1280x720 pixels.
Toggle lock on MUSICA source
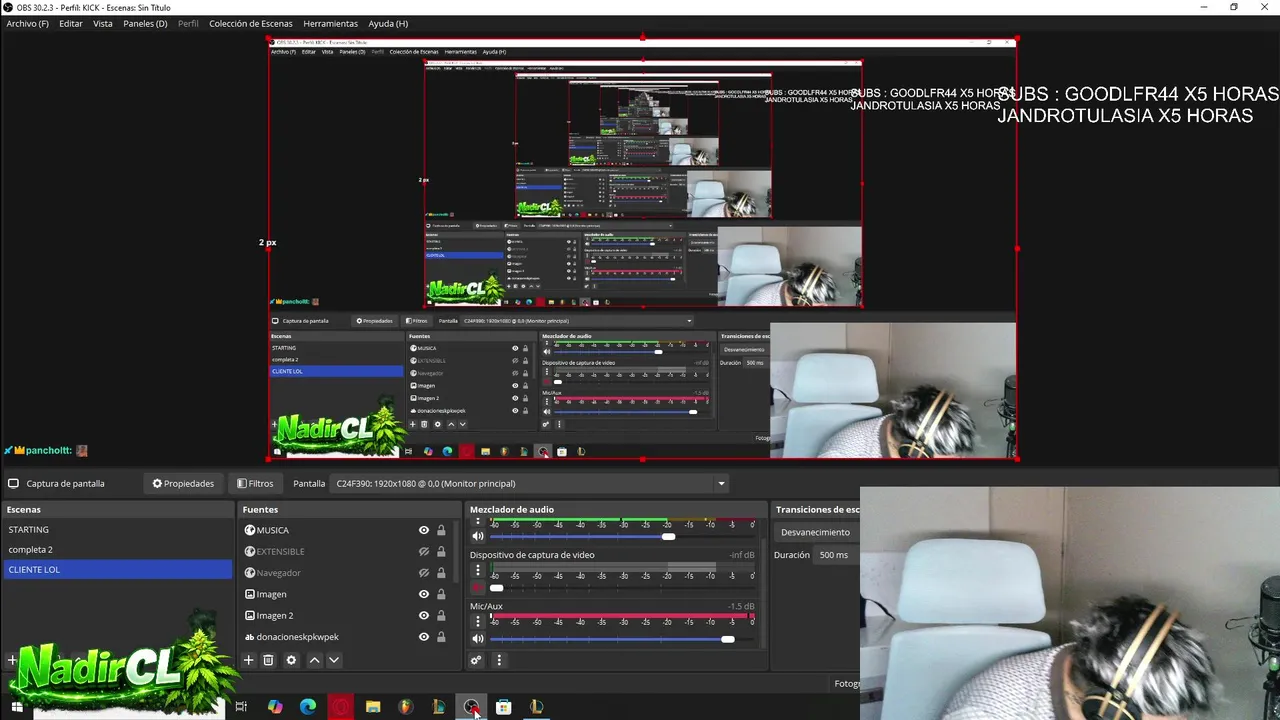click(x=441, y=531)
